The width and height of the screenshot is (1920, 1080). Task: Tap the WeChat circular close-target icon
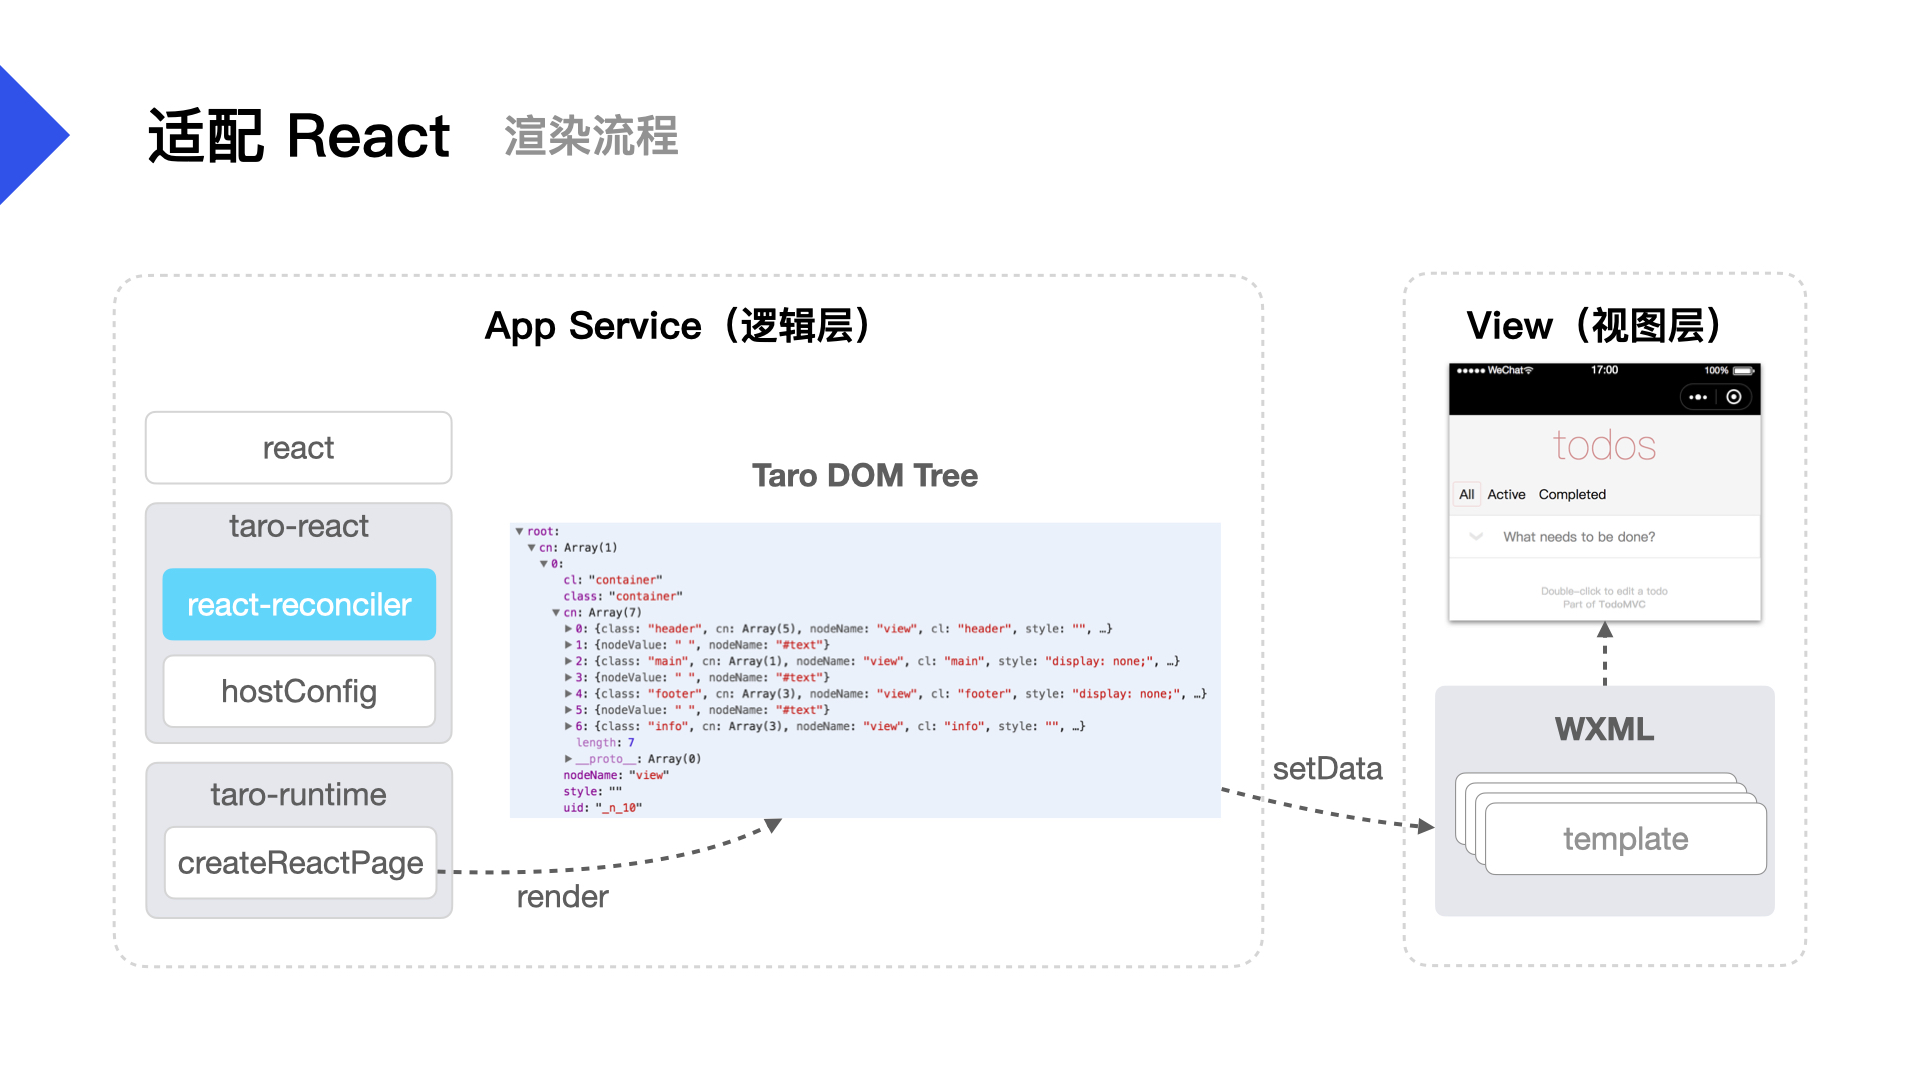point(1734,397)
